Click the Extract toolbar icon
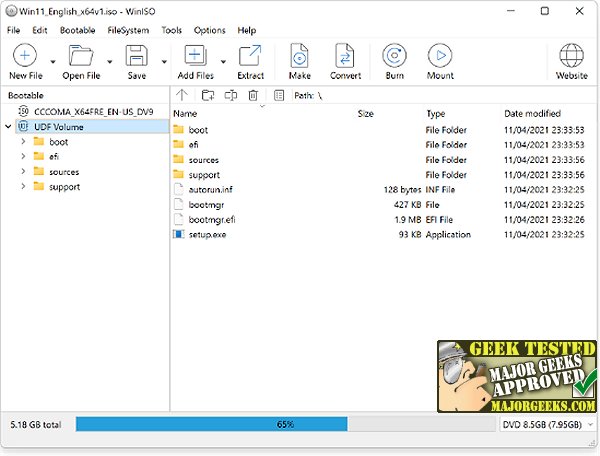 point(250,56)
